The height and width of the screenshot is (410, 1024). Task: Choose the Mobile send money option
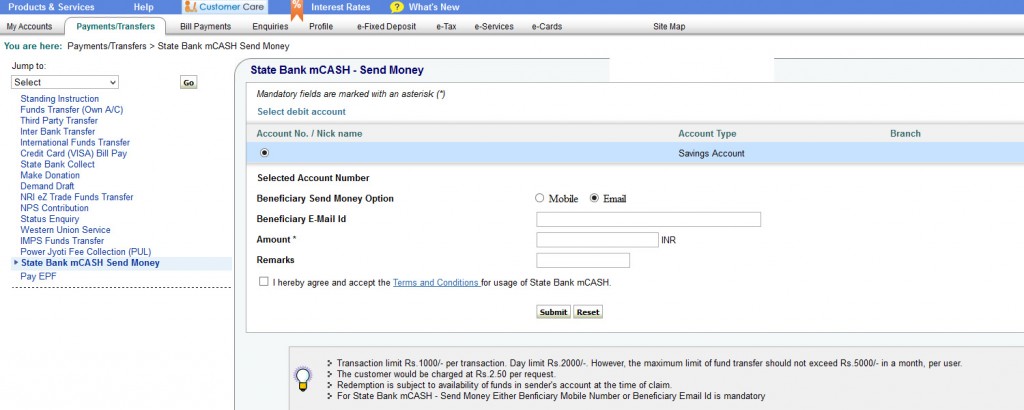(x=539, y=198)
